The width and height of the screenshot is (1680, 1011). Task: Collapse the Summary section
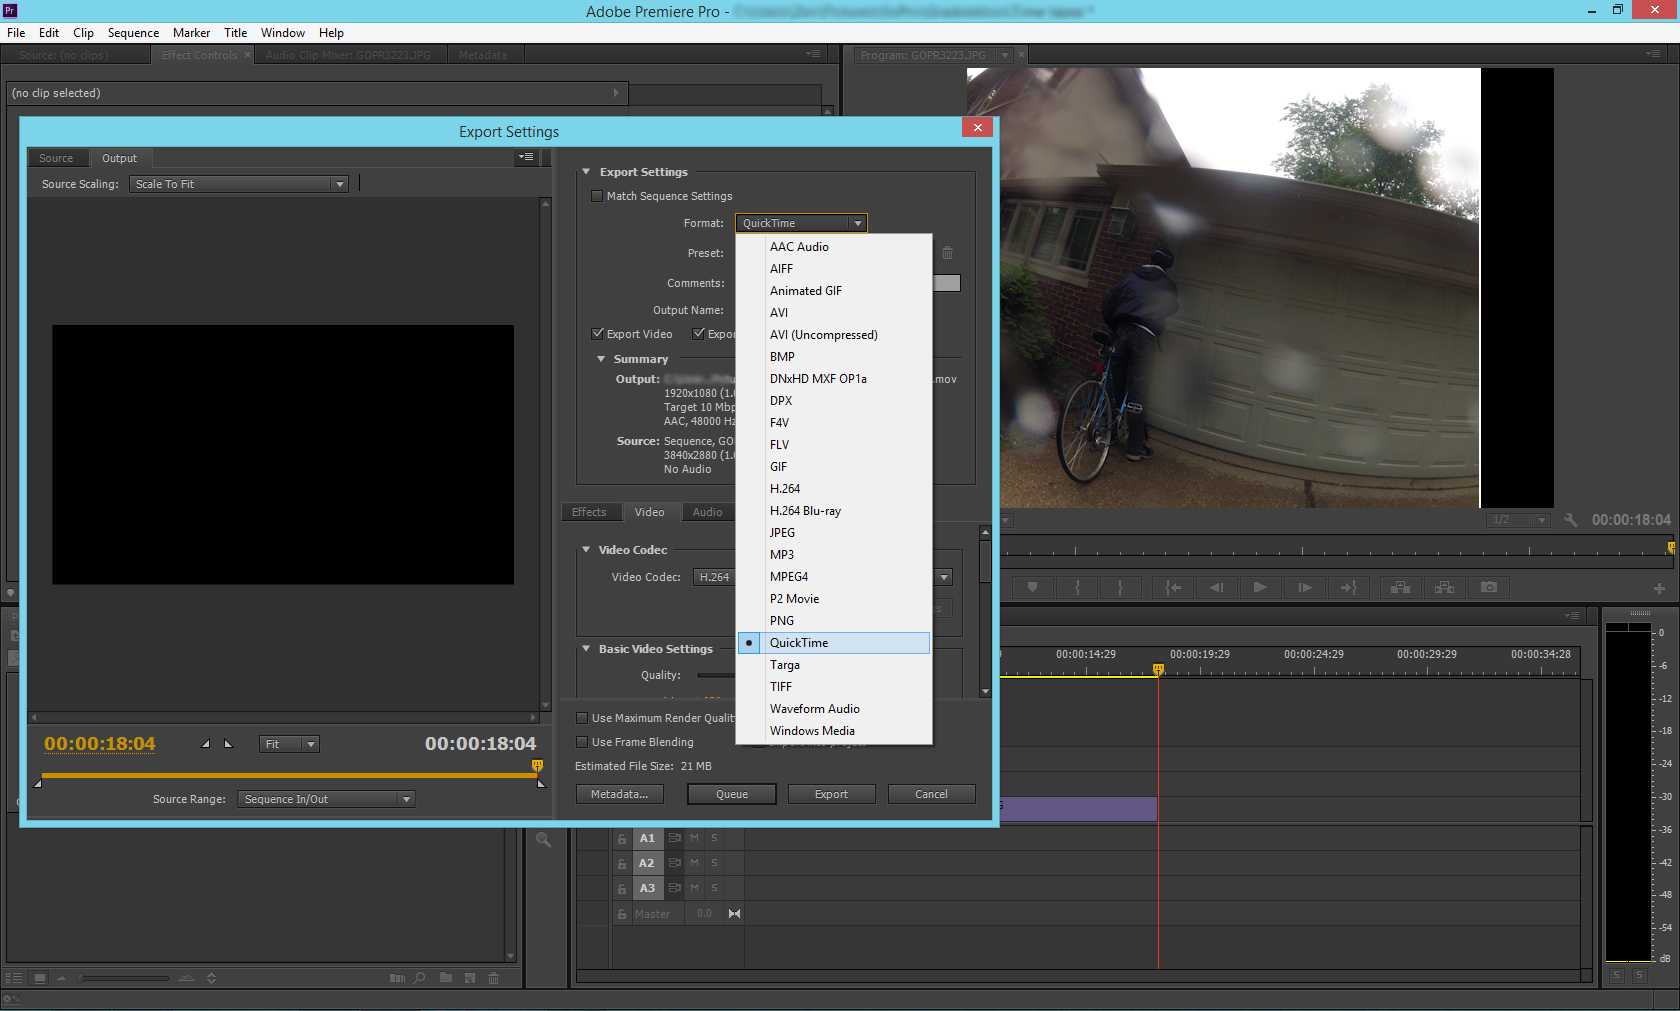coord(601,359)
